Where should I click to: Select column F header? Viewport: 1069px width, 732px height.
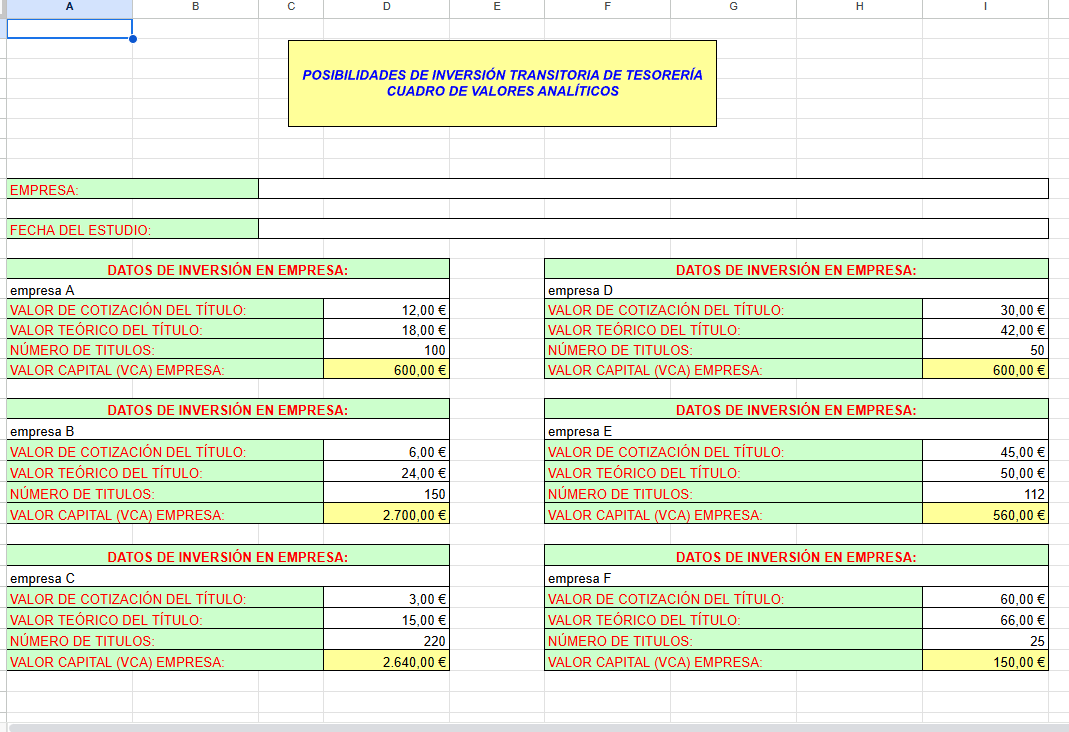[607, 7]
